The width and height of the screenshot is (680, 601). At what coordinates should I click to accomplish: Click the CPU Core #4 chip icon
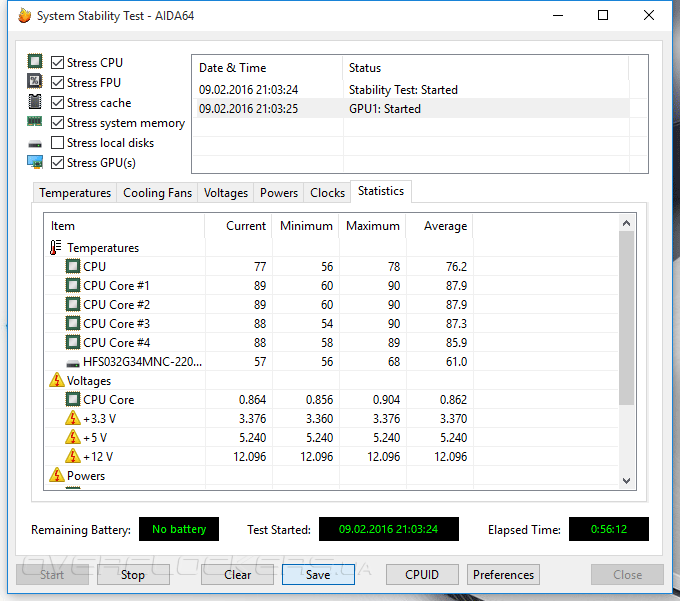73,343
